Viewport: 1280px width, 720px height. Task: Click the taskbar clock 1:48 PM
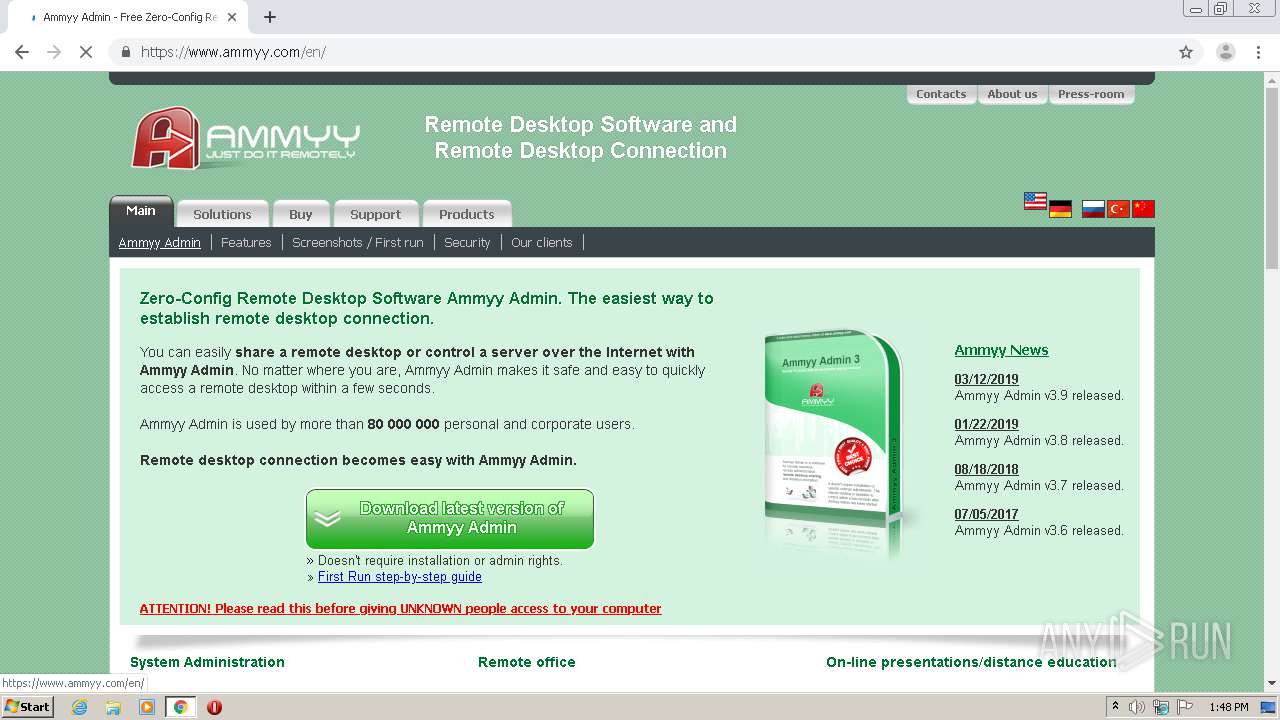(1228, 707)
